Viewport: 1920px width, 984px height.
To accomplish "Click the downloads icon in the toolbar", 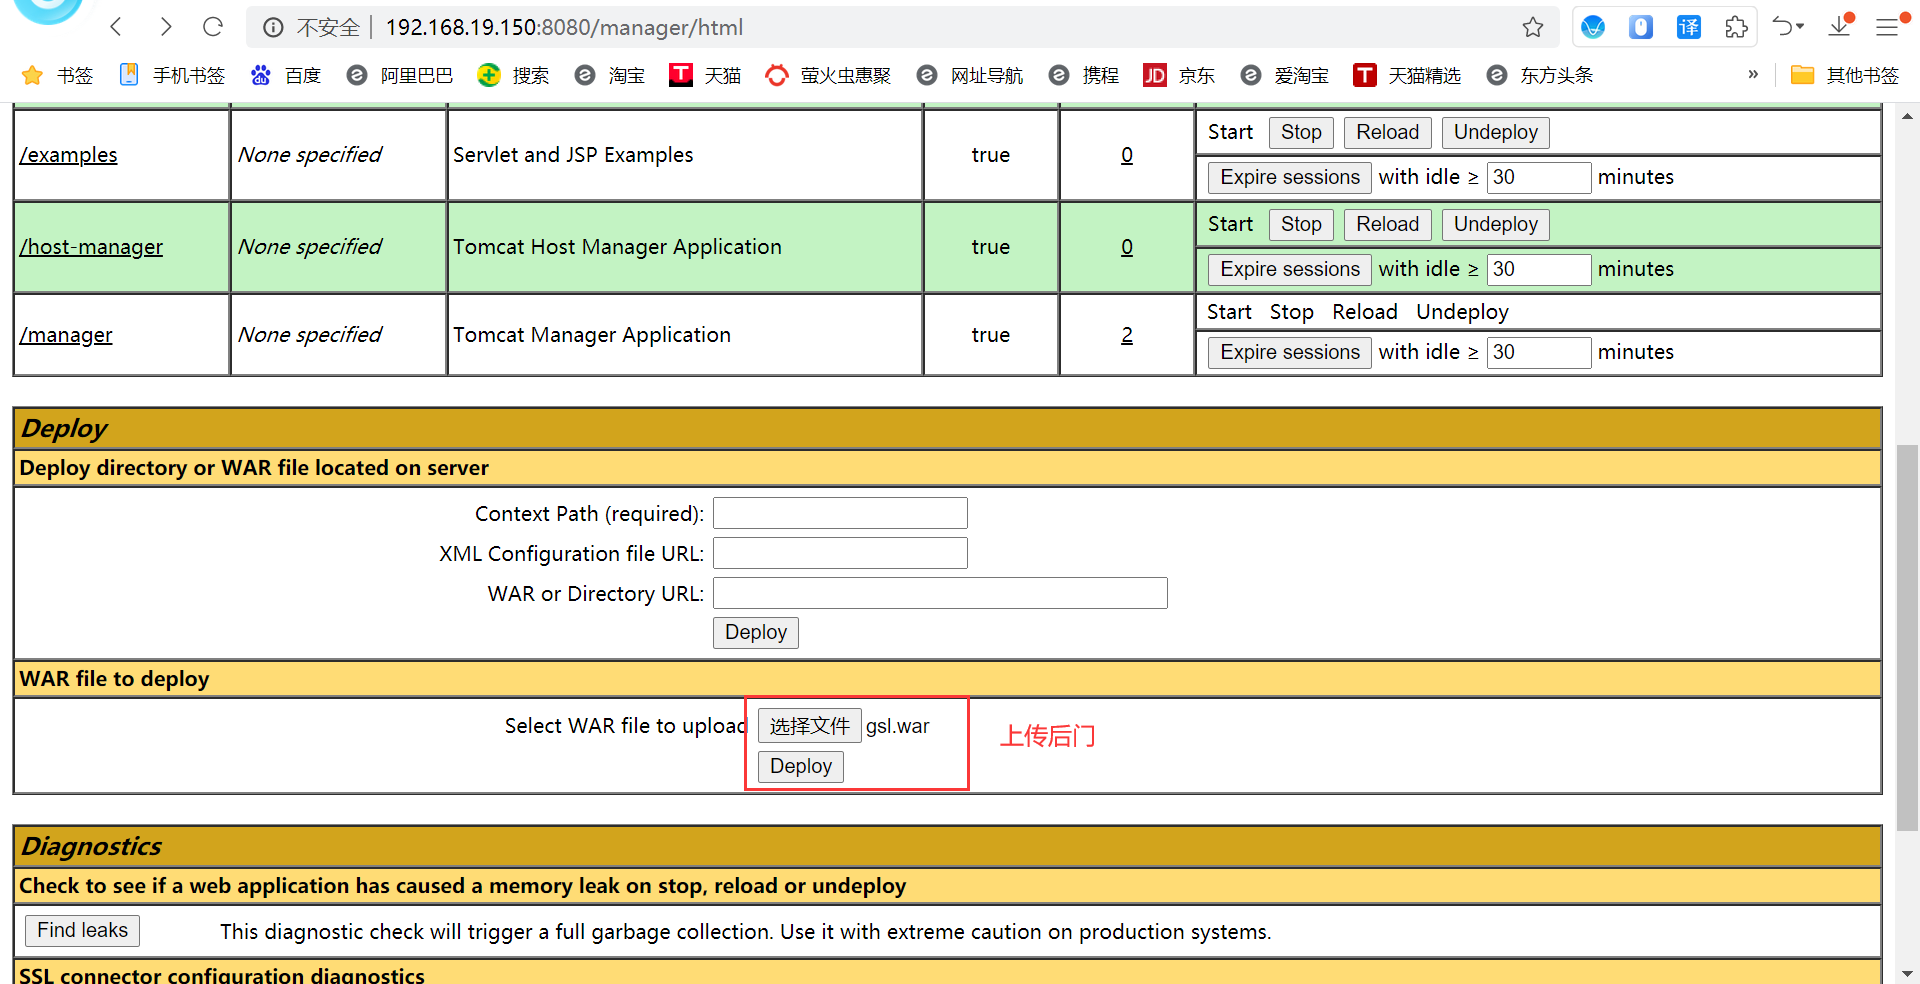I will coord(1840,27).
